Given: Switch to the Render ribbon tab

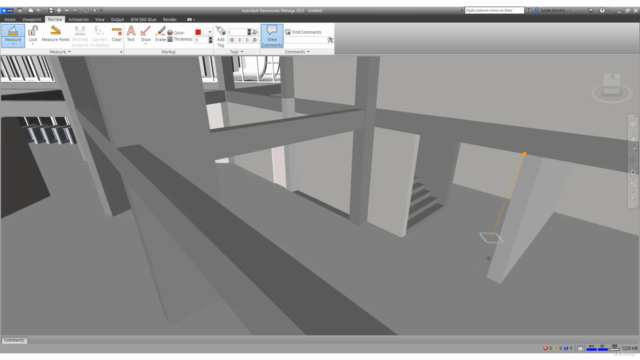Looking at the screenshot, I should tap(169, 19).
